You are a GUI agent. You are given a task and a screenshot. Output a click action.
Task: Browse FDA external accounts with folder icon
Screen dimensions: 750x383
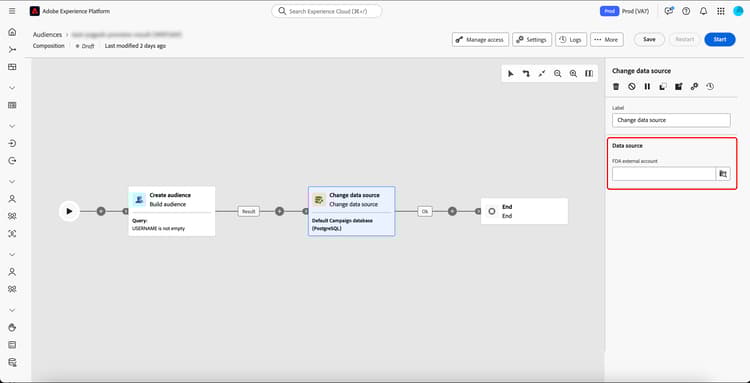pyautogui.click(x=723, y=174)
